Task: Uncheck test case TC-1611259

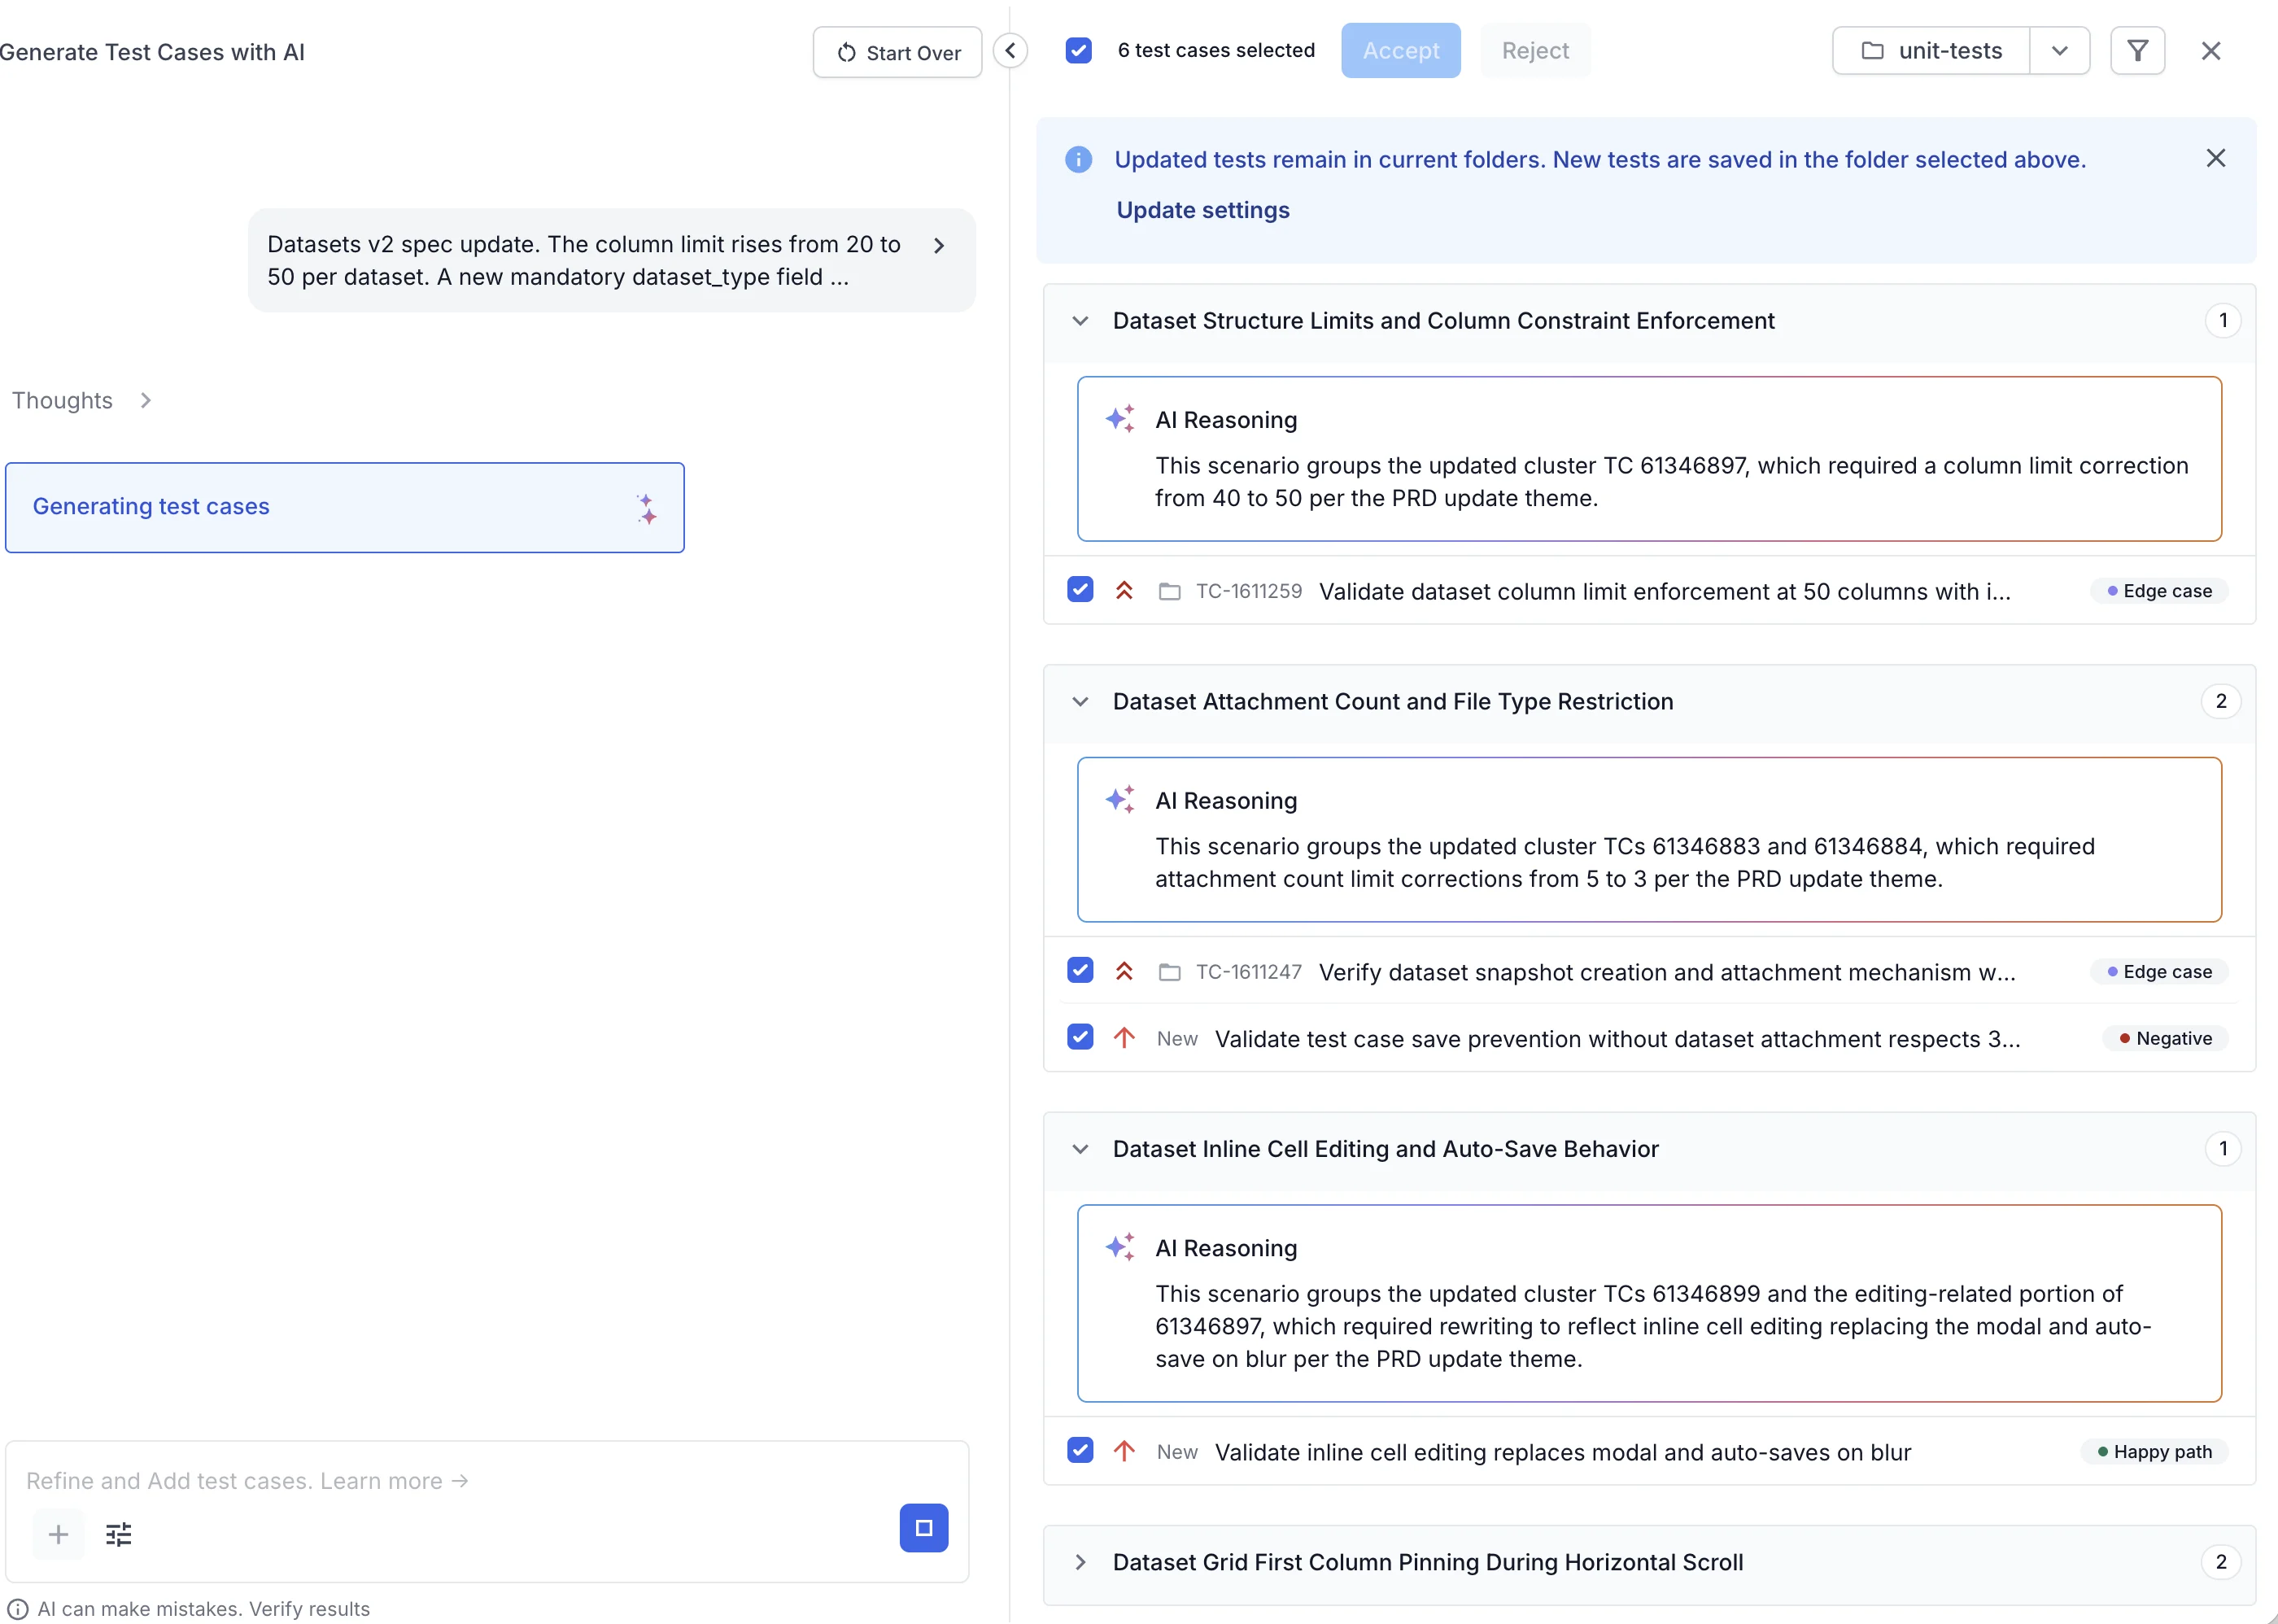Action: pyautogui.click(x=1080, y=590)
